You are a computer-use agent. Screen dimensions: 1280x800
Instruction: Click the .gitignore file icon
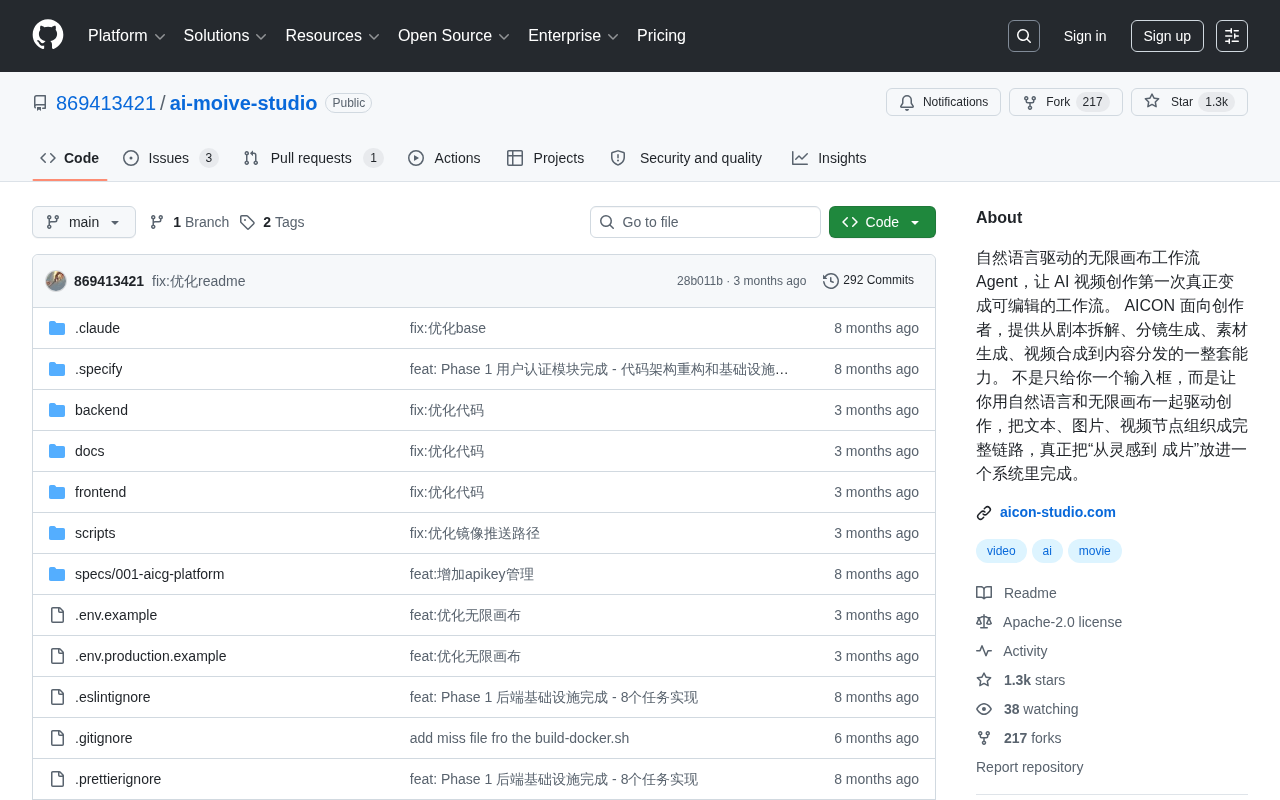pyautogui.click(x=57, y=738)
